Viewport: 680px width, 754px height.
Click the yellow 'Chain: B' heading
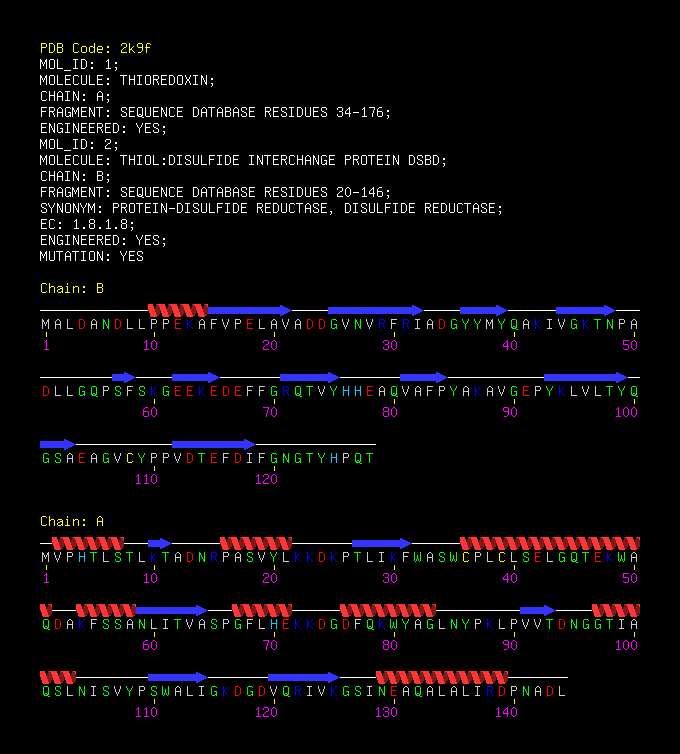click(72, 289)
